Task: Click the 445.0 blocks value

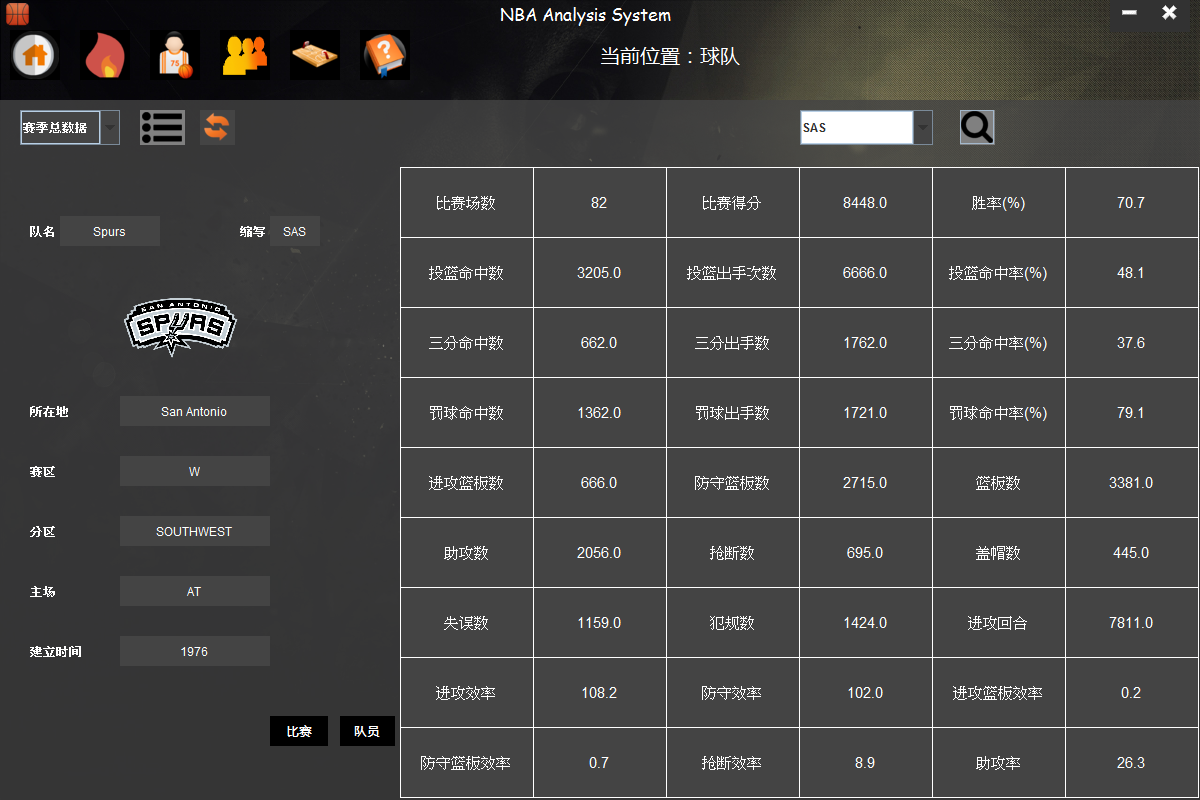Action: point(1132,553)
